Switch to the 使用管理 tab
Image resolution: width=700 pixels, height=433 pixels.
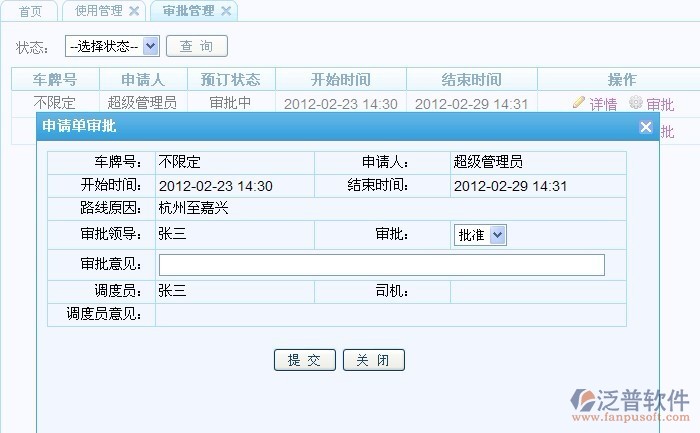(x=98, y=11)
